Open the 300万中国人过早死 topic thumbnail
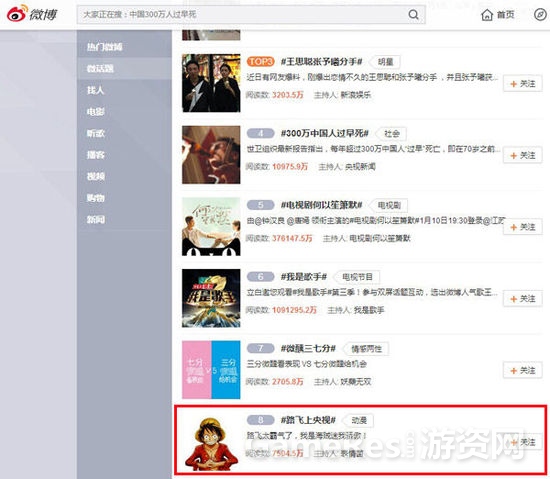Screen dimensions: 550x479 (x=211, y=155)
